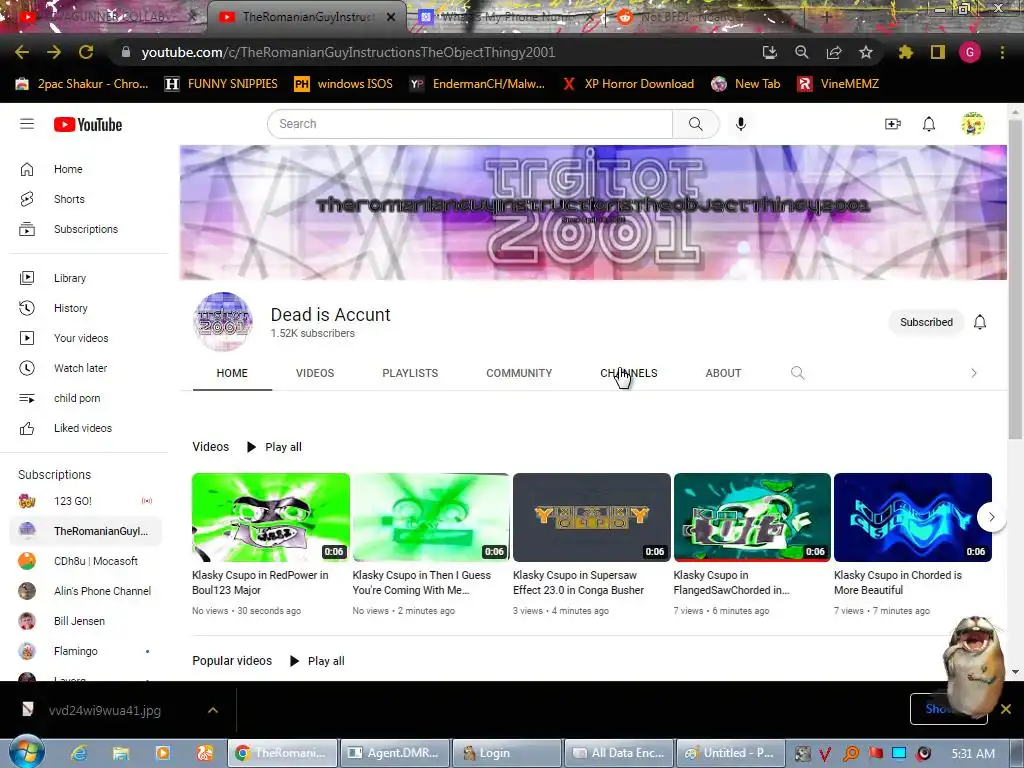This screenshot has height=768, width=1024.
Task: Open Bill Jensen subscription
Action: tap(85, 621)
